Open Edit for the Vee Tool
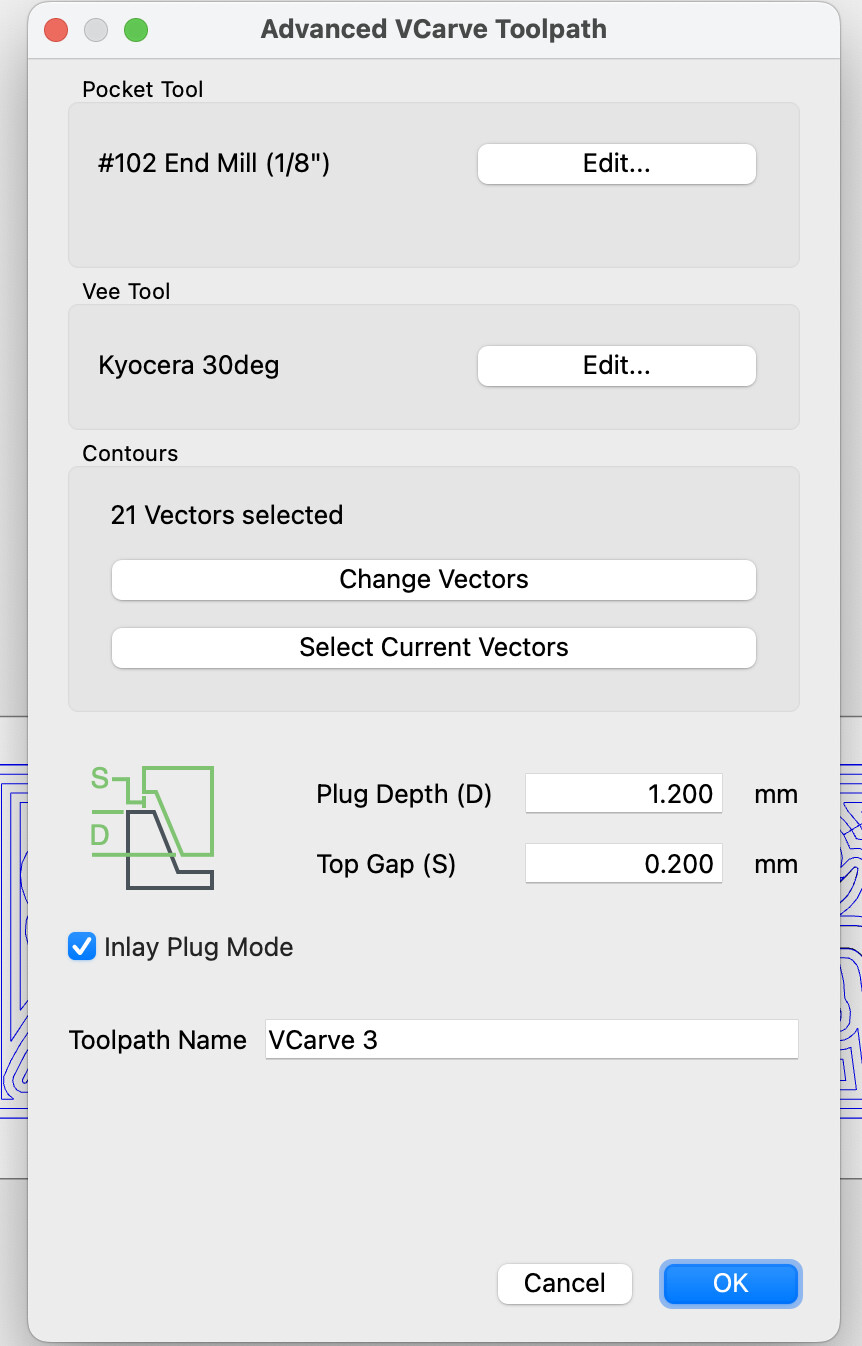The image size is (862, 1346). click(616, 366)
